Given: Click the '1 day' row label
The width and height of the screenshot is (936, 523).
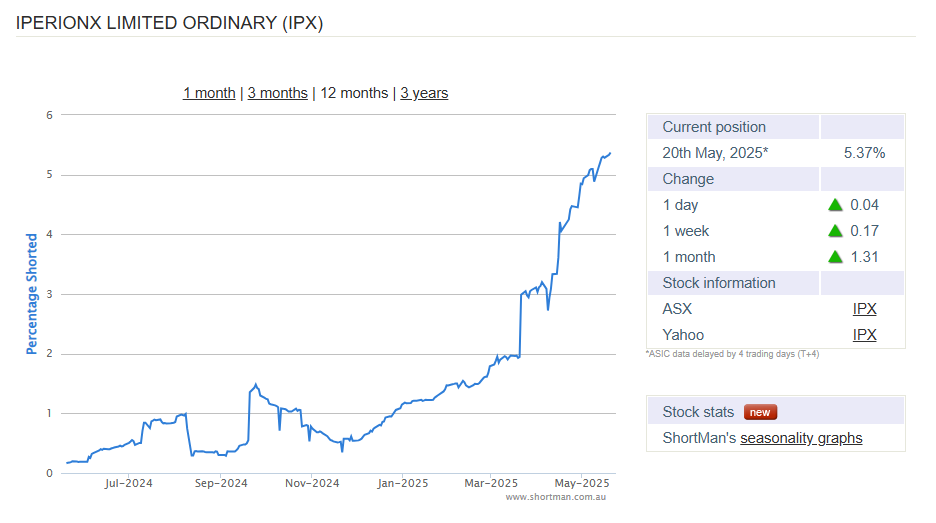Looking at the screenshot, I should 680,205.
